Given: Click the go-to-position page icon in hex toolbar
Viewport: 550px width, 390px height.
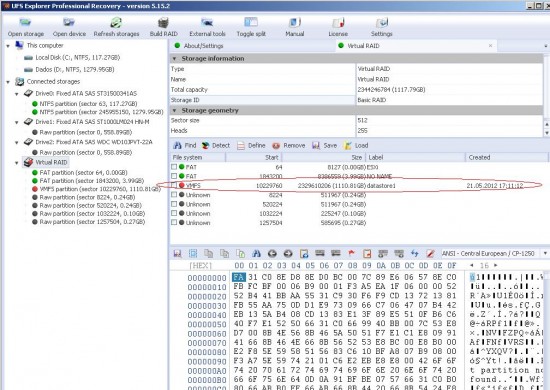Looking at the screenshot, I should [x=304, y=254].
